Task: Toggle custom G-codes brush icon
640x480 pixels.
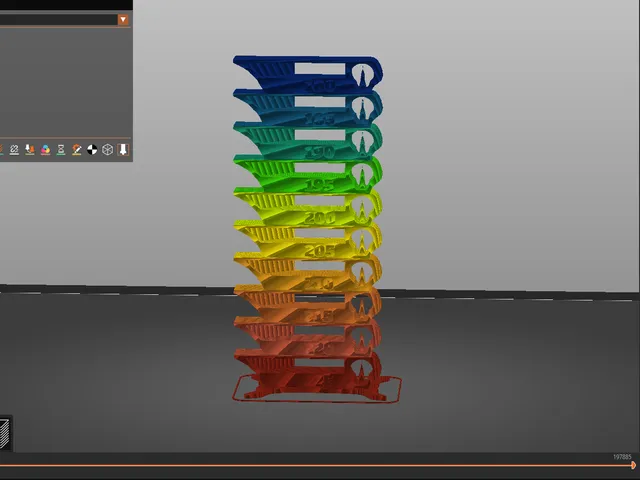Action: 76,150
